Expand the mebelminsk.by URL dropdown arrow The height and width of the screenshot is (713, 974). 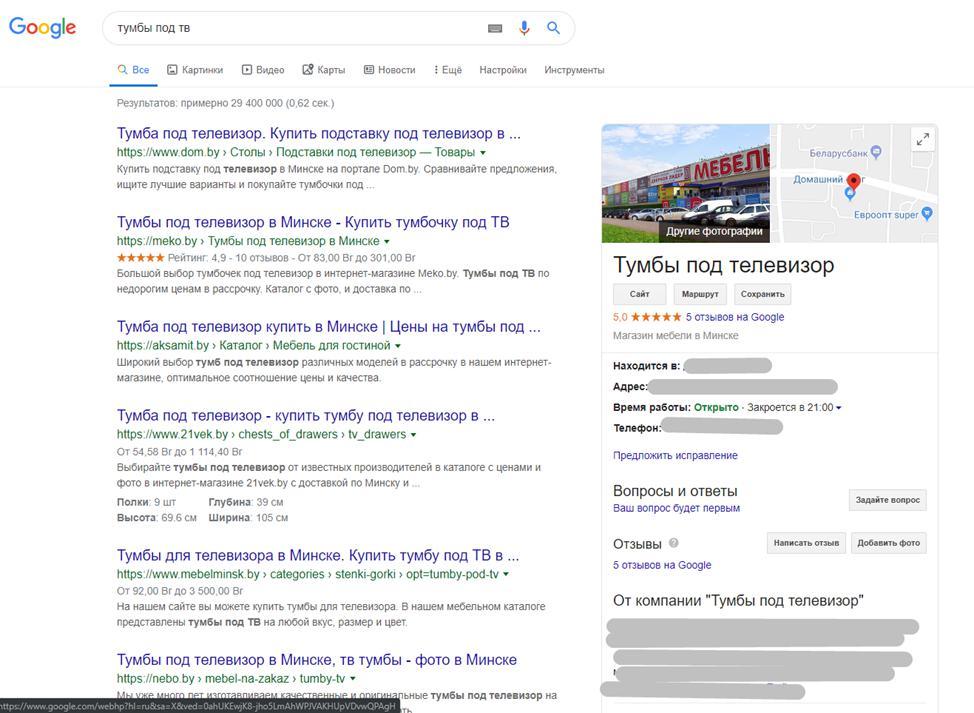coord(506,574)
